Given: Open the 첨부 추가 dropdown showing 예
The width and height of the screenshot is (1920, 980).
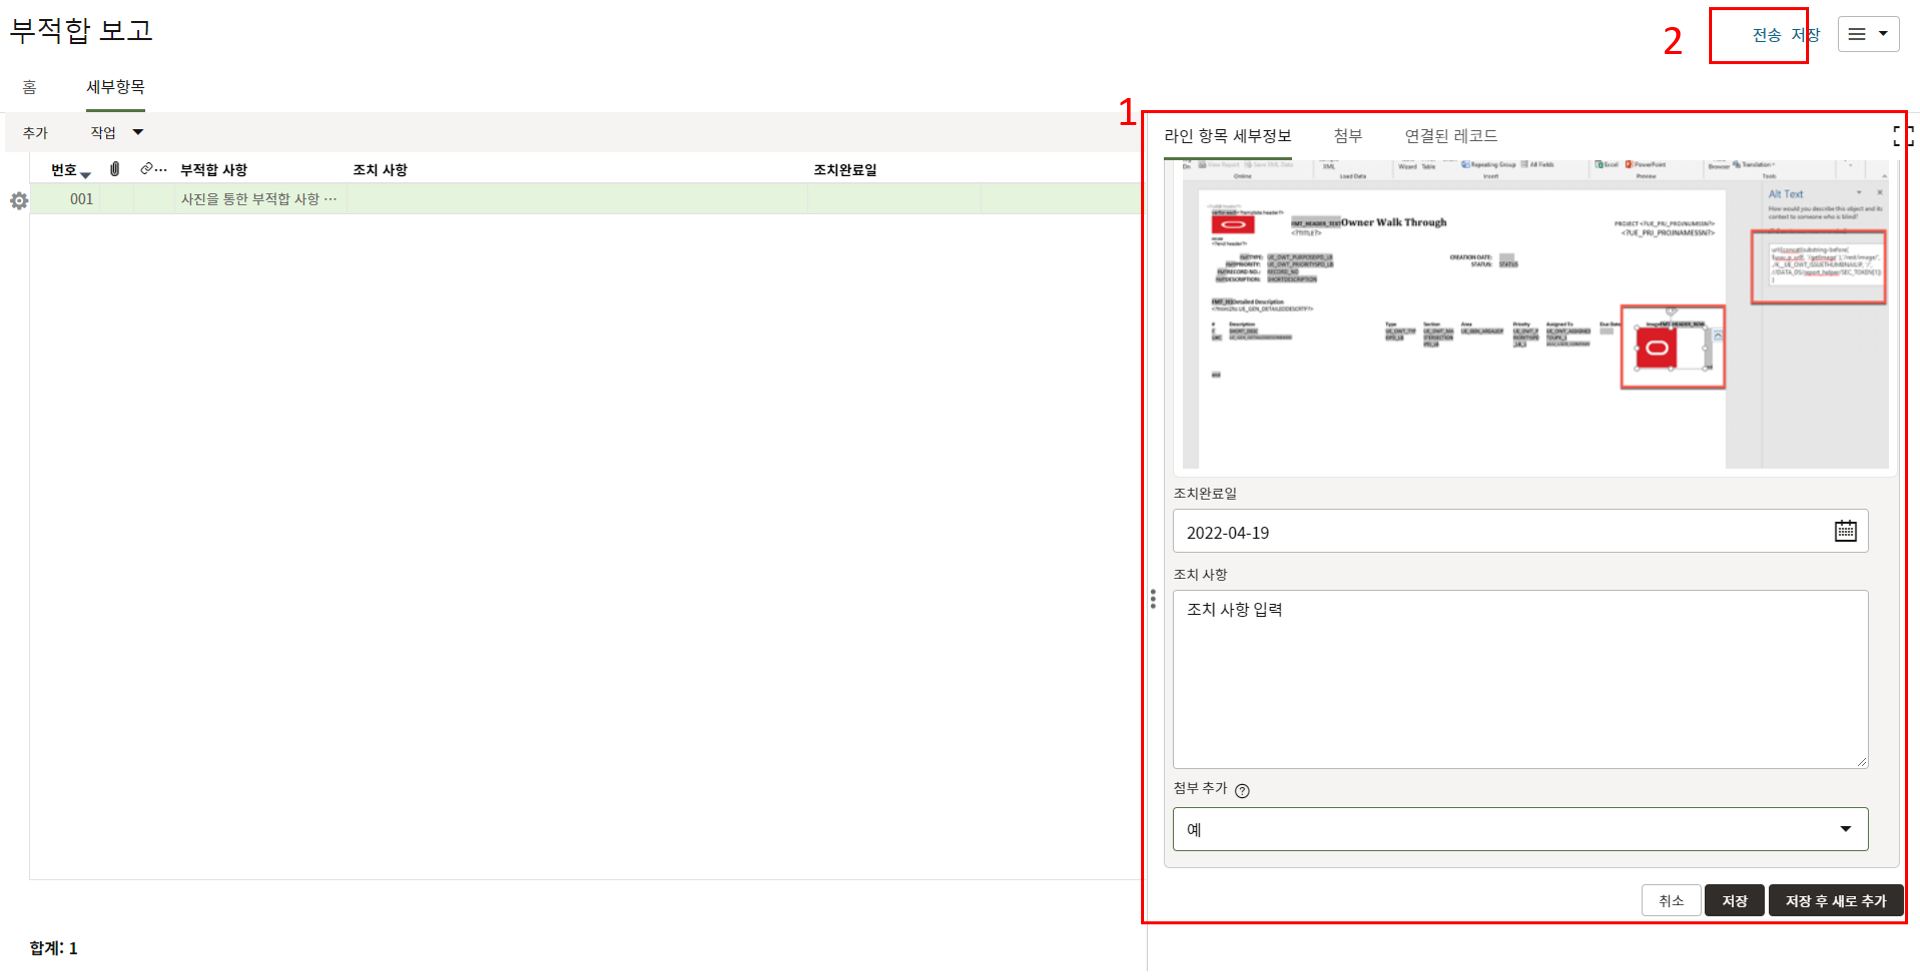Looking at the screenshot, I should click(1519, 829).
